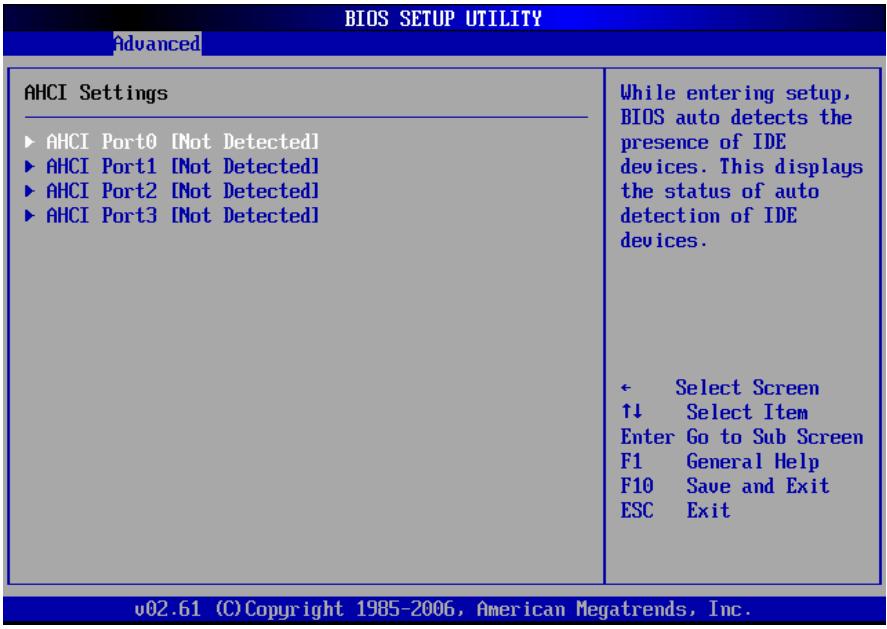Expand AHCI Port1 submenu
This screenshot has height=629, width=887.
(x=172, y=166)
